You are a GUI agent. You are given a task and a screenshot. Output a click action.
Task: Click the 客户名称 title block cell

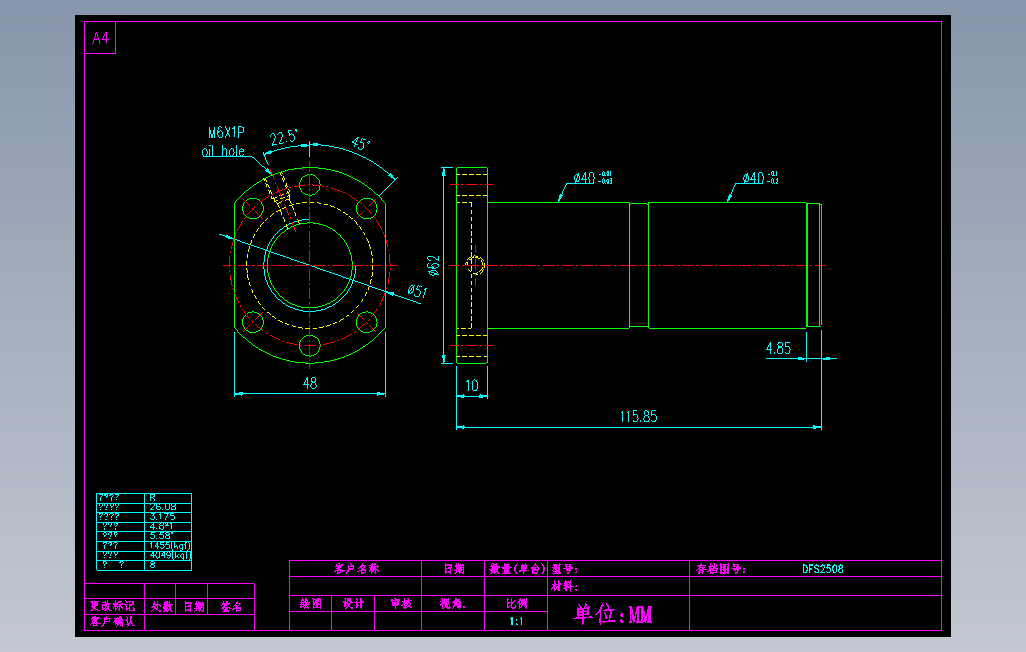(x=356, y=569)
